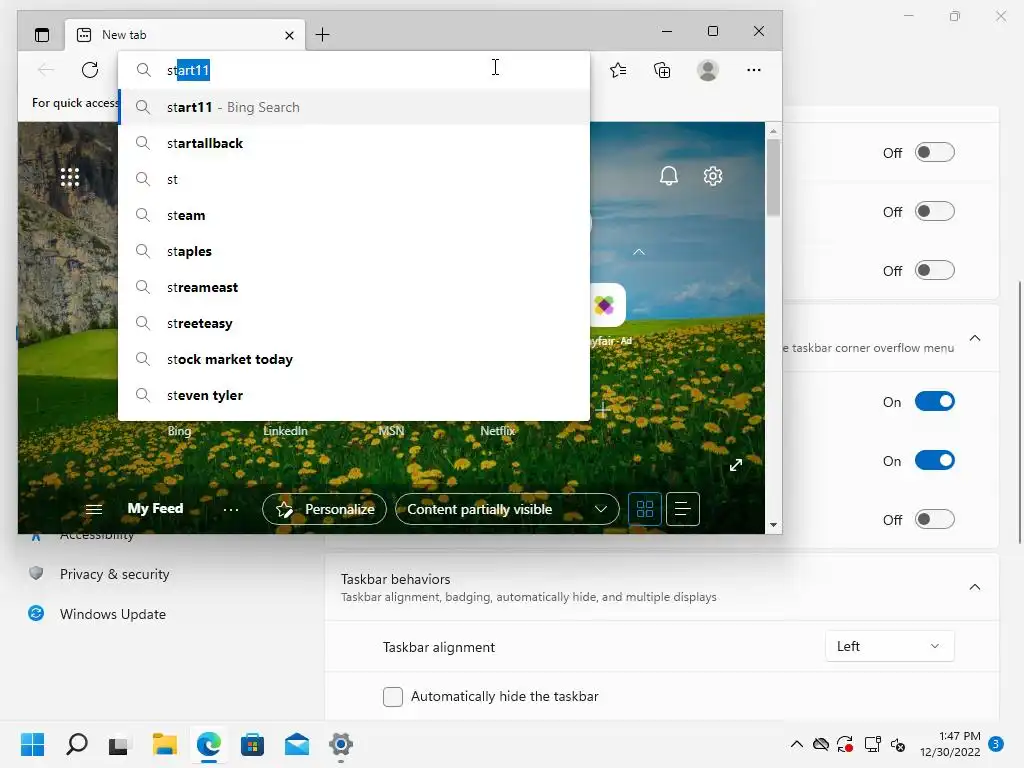
Task: Open a new tab with plus button
Action: click(323, 35)
